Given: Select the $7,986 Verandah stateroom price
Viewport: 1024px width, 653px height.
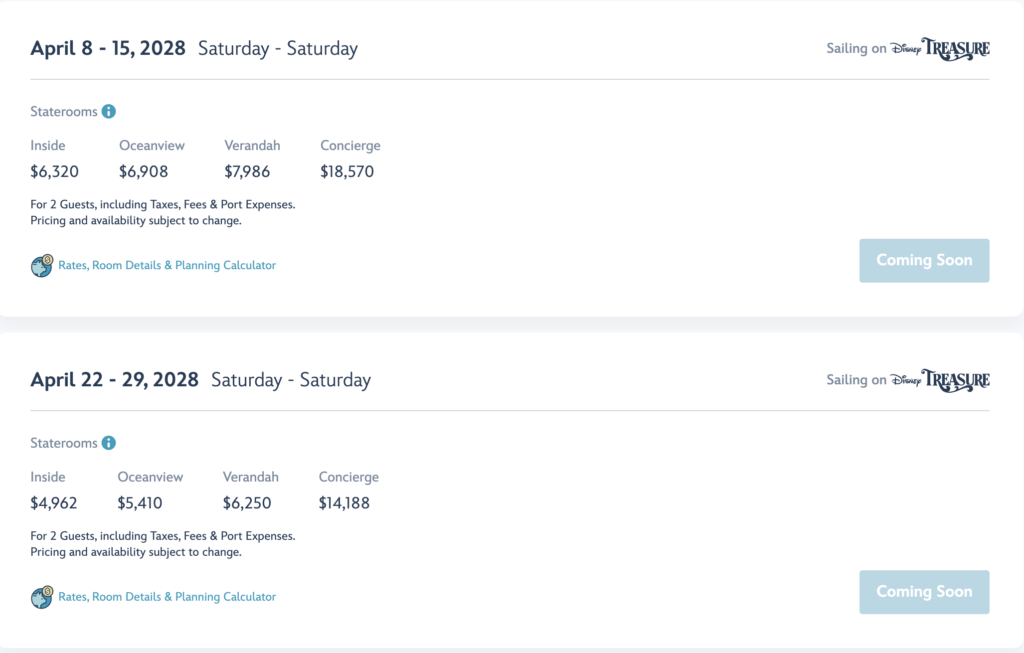Looking at the screenshot, I should point(247,172).
